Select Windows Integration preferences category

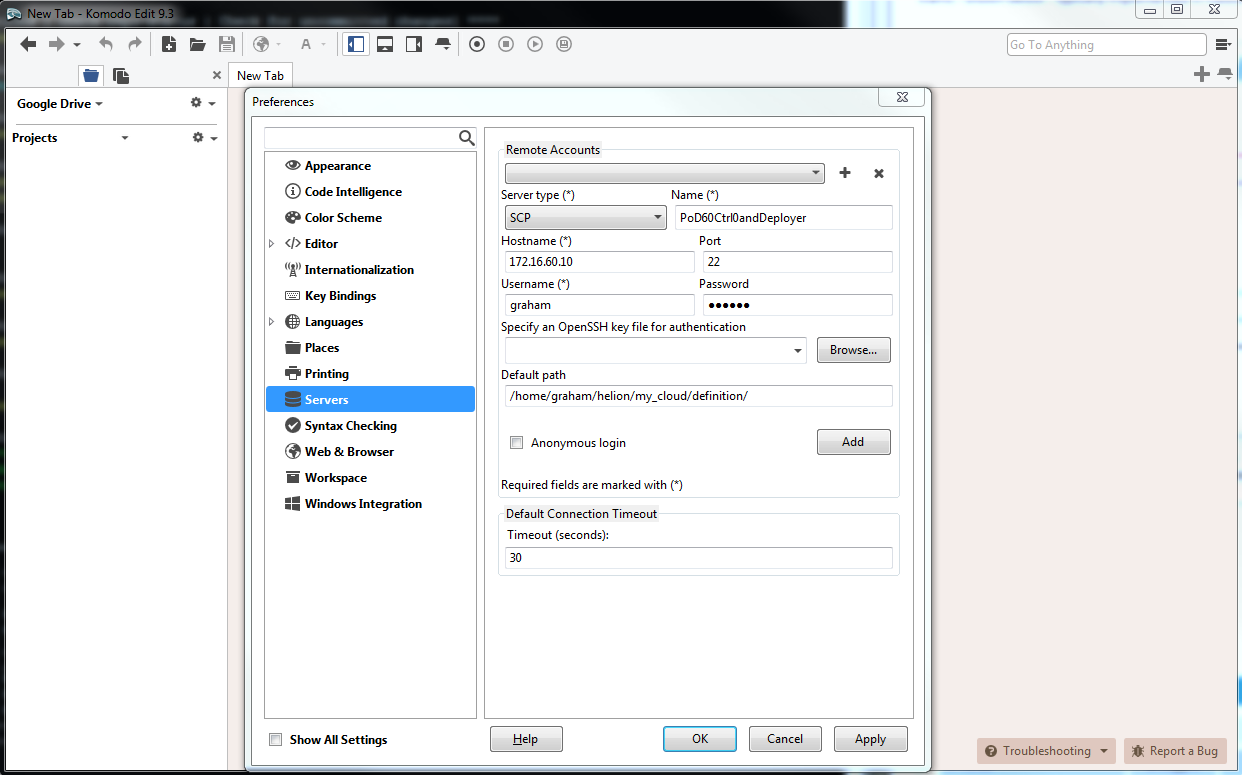pos(363,504)
